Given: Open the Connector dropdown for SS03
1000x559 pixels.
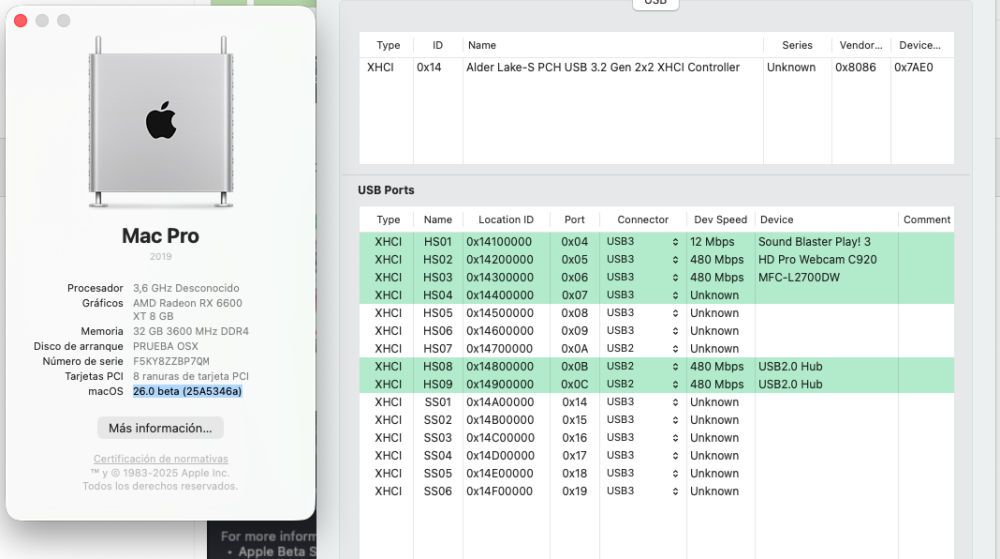Looking at the screenshot, I should (x=642, y=438).
